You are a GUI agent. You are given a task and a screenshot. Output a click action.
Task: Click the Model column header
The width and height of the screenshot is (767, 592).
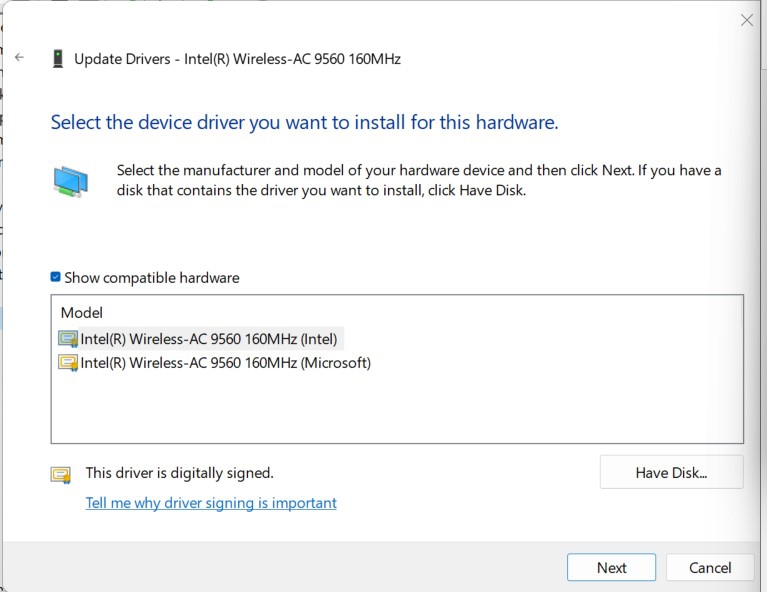click(x=82, y=313)
